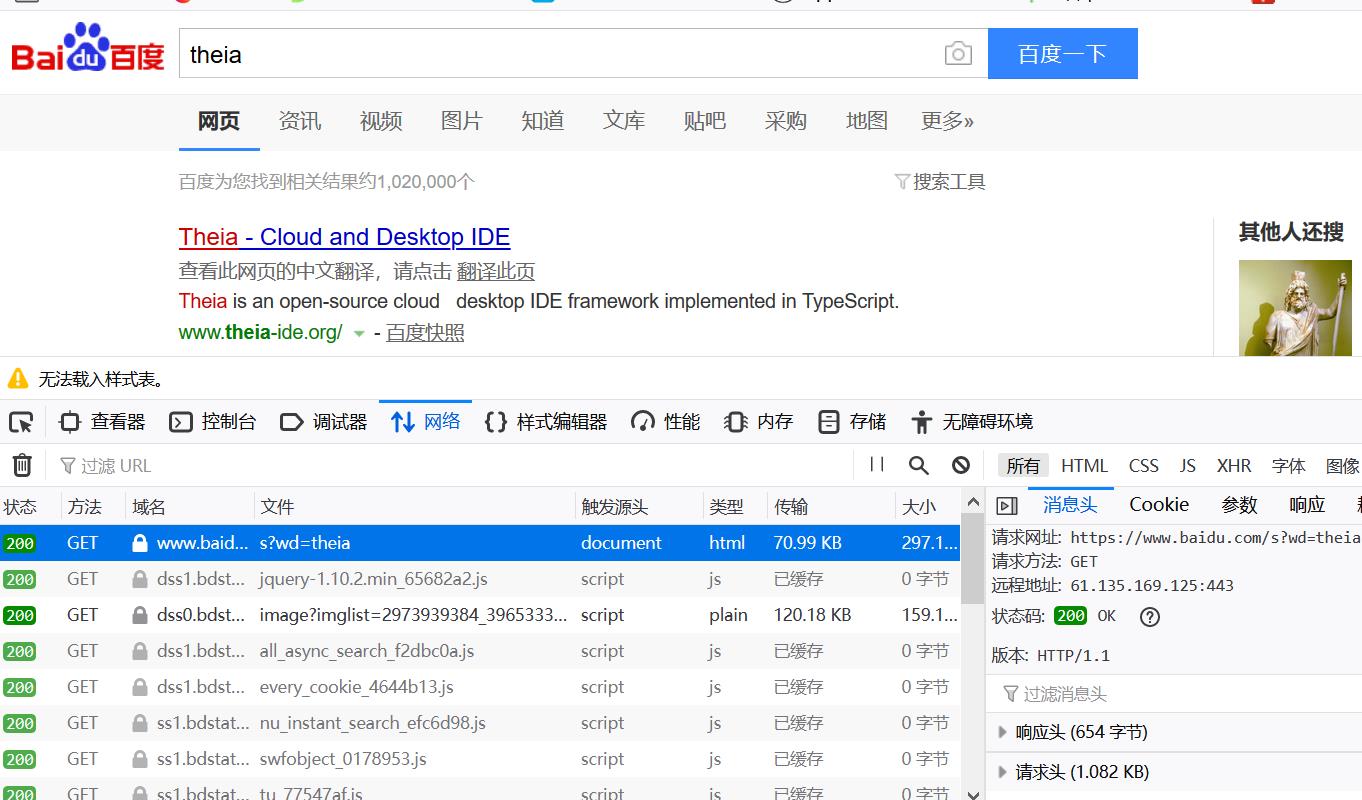This screenshot has width=1362, height=800.
Task: Click the Baidu logo
Action: (88, 50)
